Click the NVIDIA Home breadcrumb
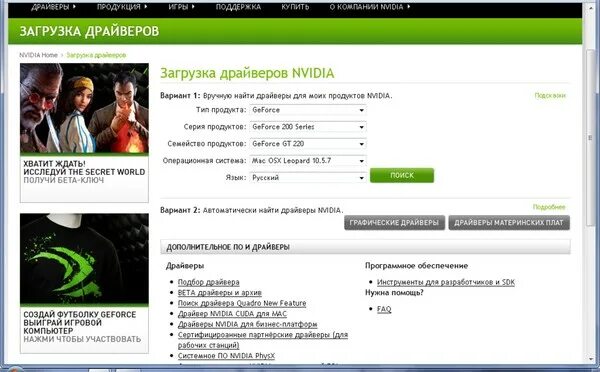This screenshot has width=600, height=372. click(x=38, y=55)
